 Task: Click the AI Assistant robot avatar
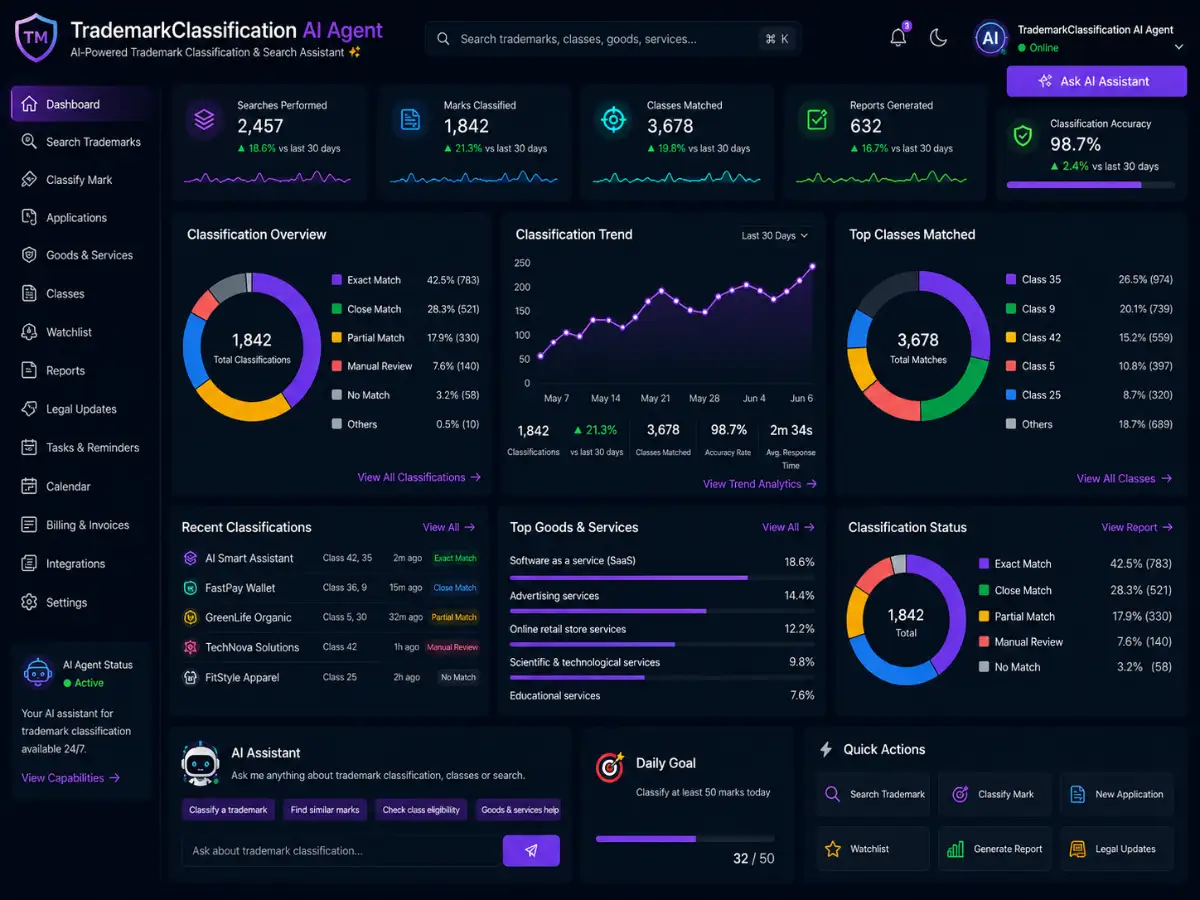coord(201,764)
